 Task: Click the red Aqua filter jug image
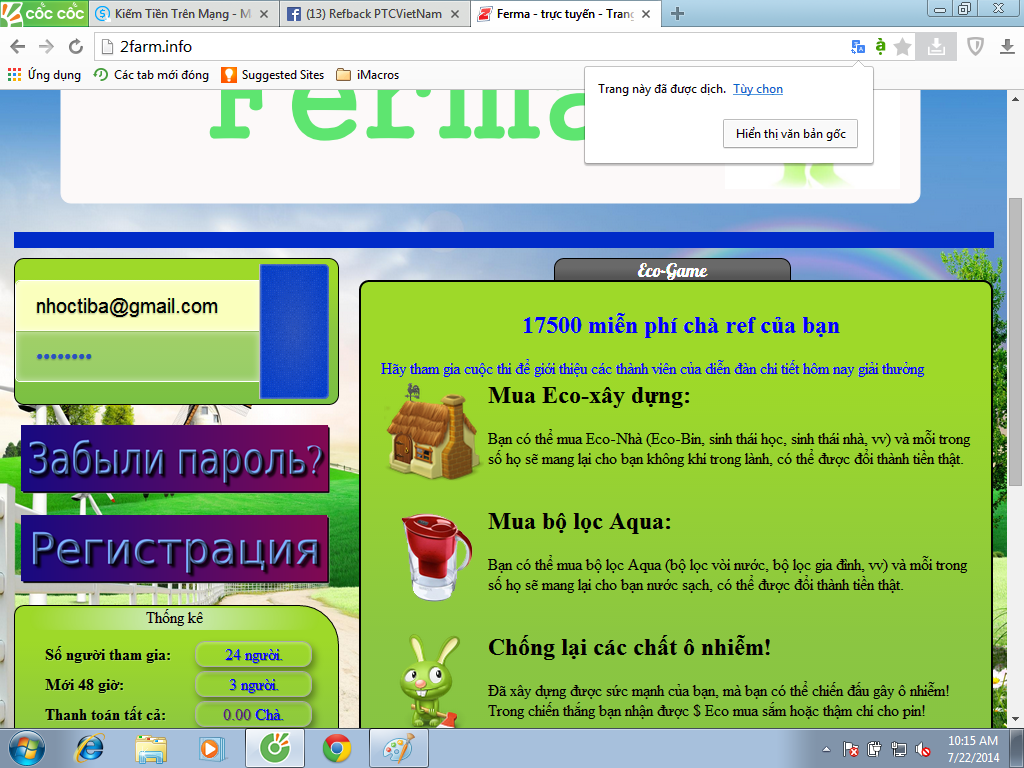(x=436, y=556)
